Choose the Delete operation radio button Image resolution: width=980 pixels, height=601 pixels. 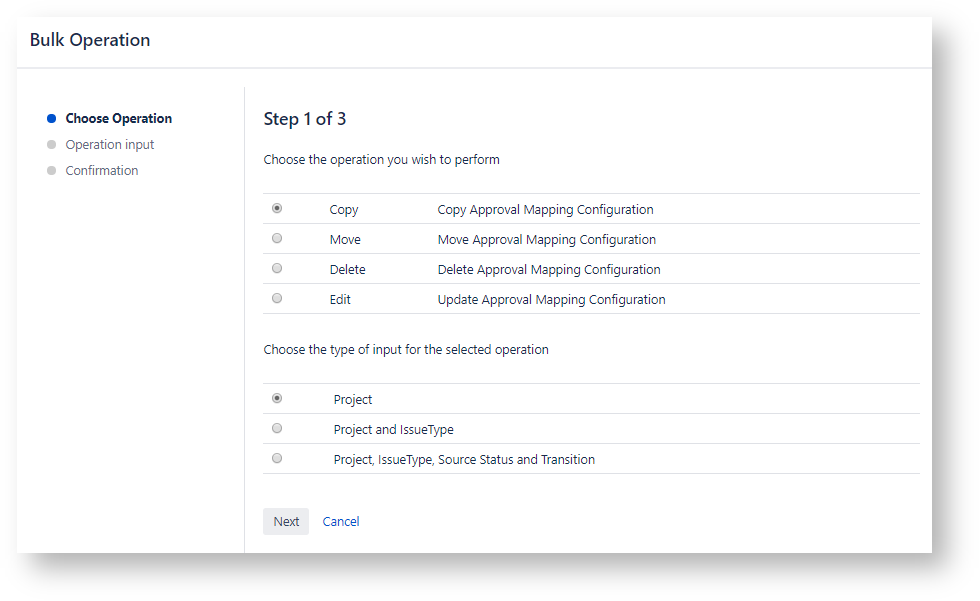(x=277, y=269)
